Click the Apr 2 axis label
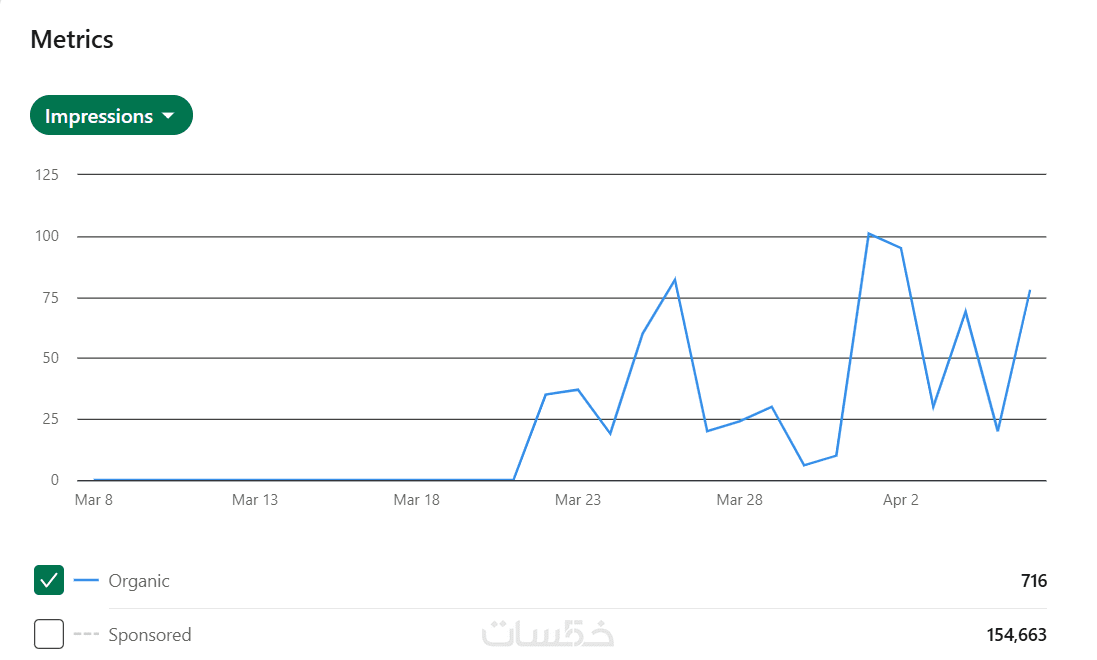The width and height of the screenshot is (1097, 660). click(x=901, y=500)
